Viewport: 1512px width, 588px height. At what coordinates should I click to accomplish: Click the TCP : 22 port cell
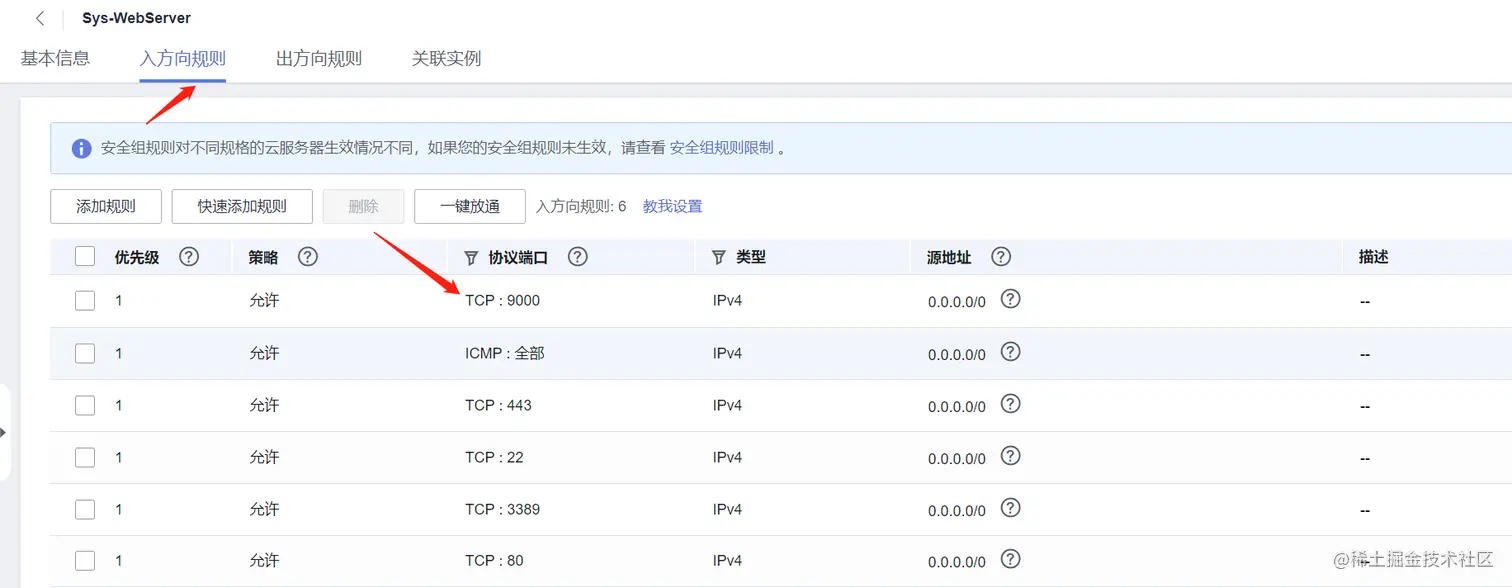494,457
